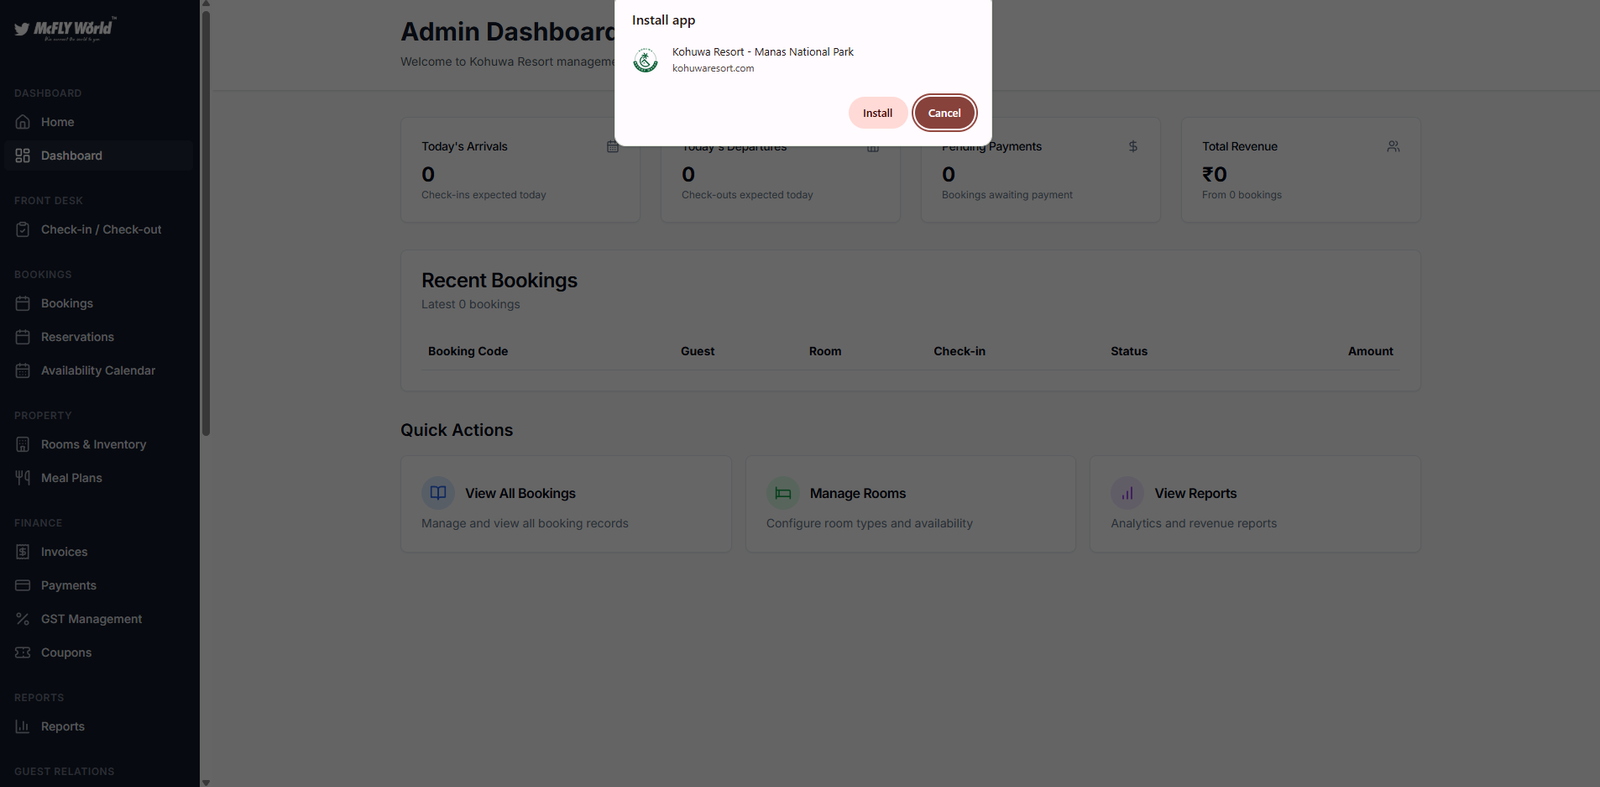Click the sidebar scroll up arrow
The image size is (1600, 787).
pos(206,4)
